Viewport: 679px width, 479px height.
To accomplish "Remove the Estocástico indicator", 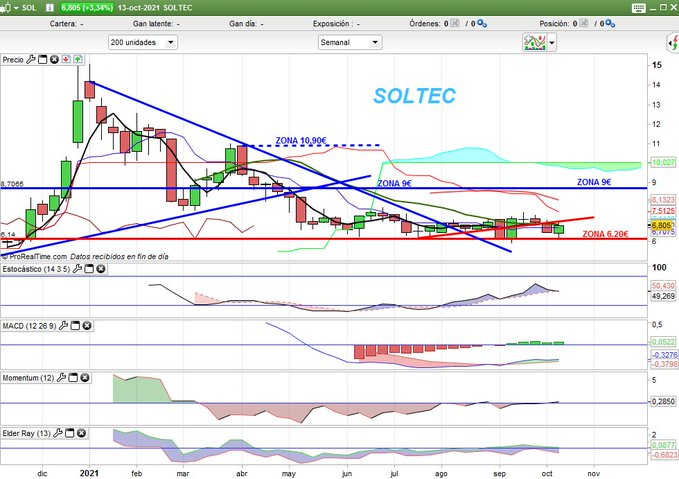I will tap(100, 269).
